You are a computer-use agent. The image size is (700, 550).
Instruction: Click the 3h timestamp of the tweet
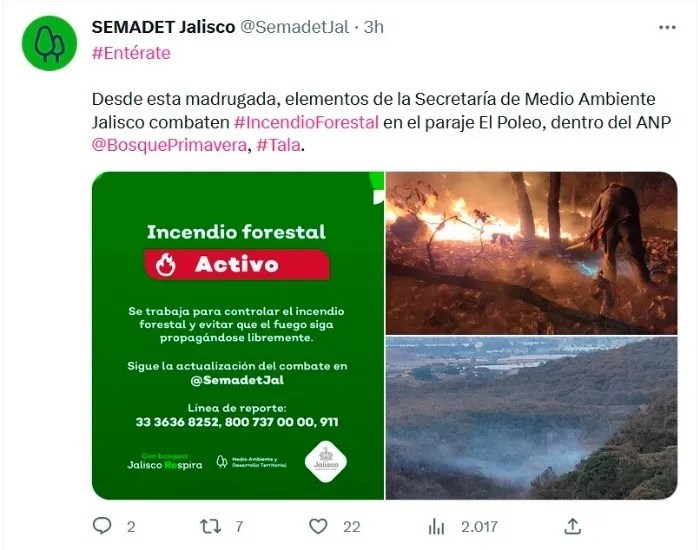(374, 27)
